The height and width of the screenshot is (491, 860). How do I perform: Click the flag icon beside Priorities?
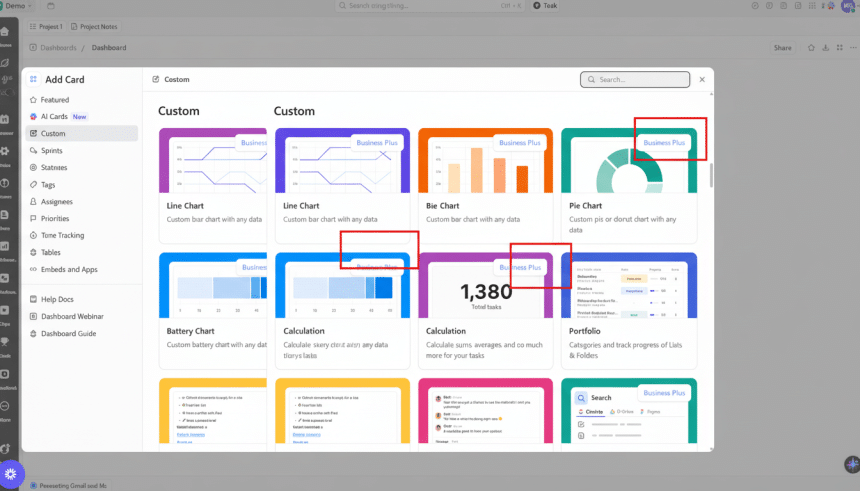click(x=33, y=218)
